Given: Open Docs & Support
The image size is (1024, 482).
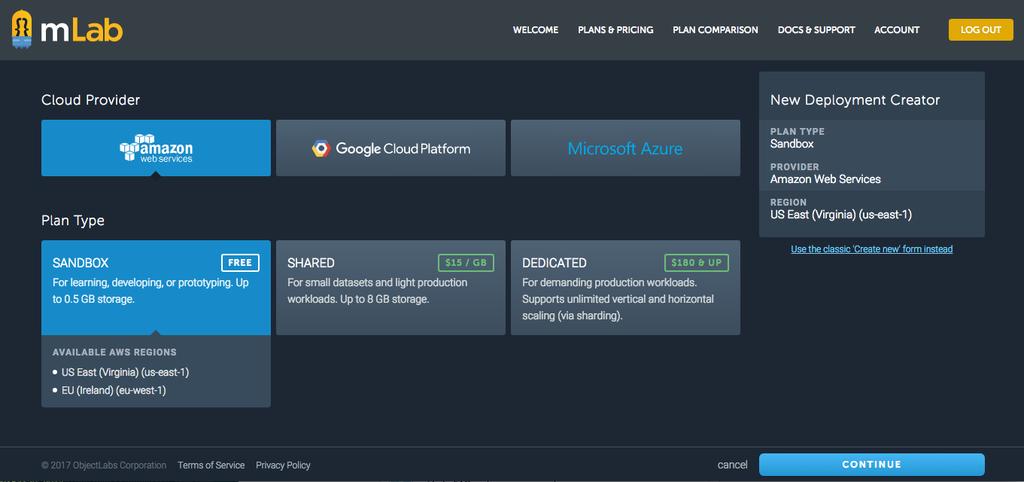Looking at the screenshot, I should click(816, 30).
